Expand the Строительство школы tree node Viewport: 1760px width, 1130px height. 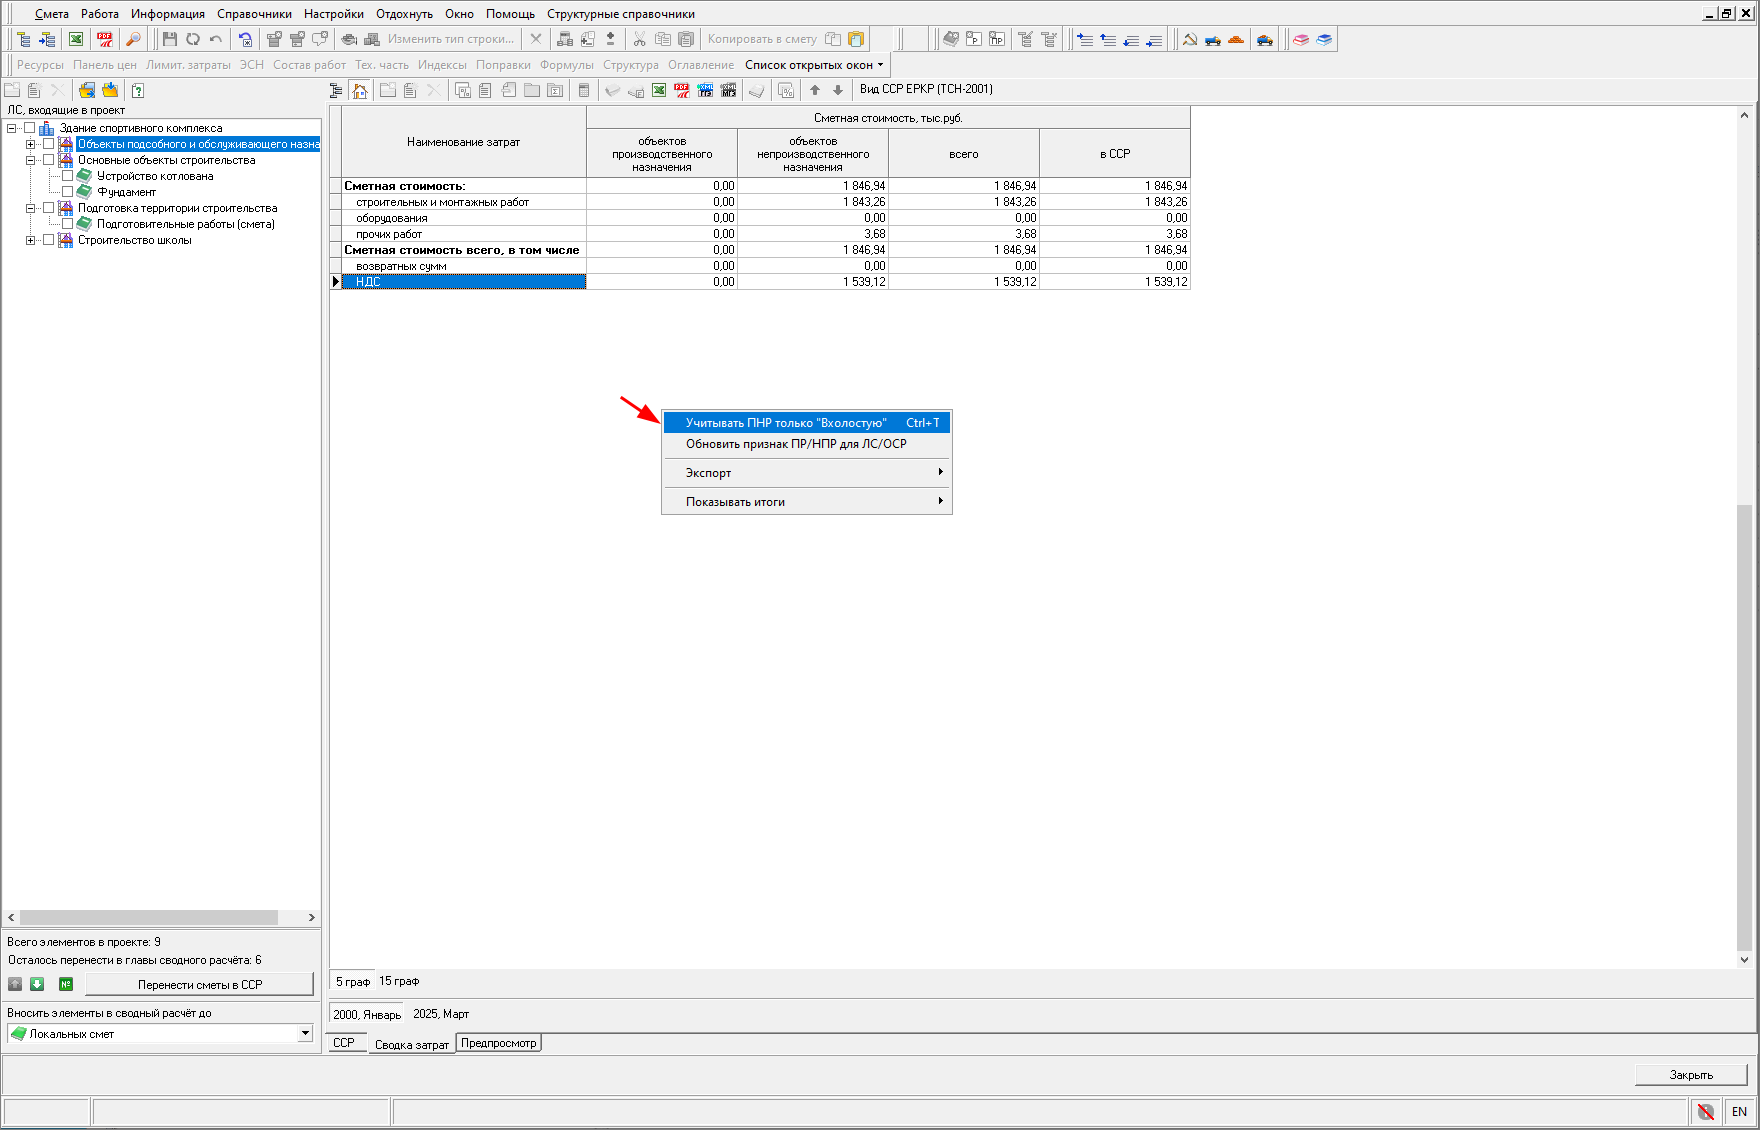coord(30,240)
